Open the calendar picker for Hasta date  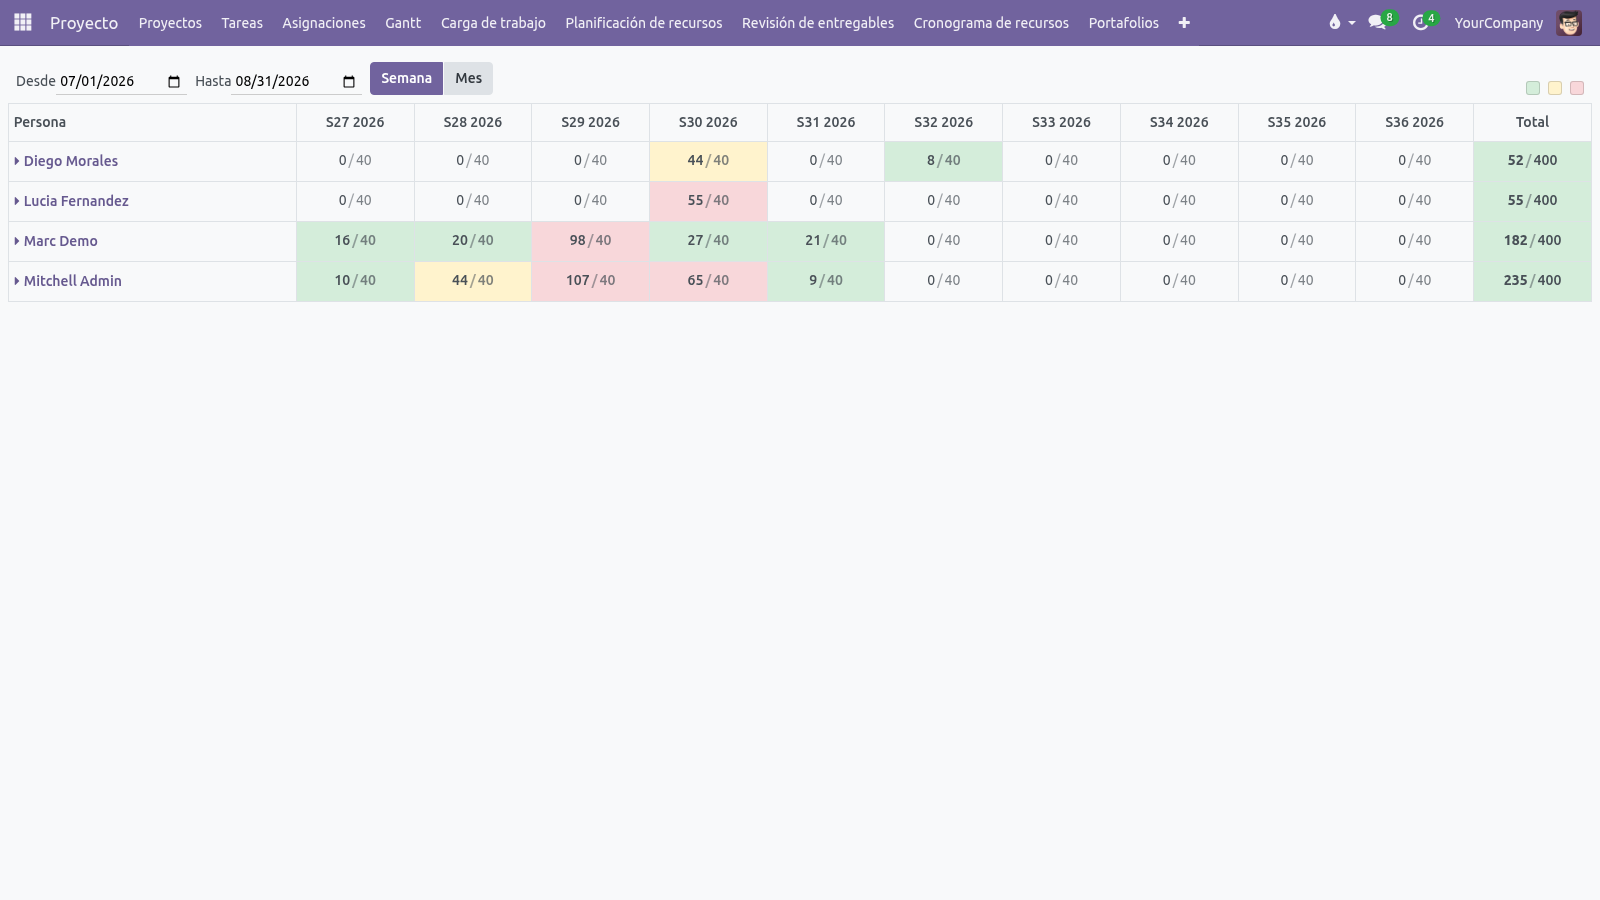click(349, 81)
